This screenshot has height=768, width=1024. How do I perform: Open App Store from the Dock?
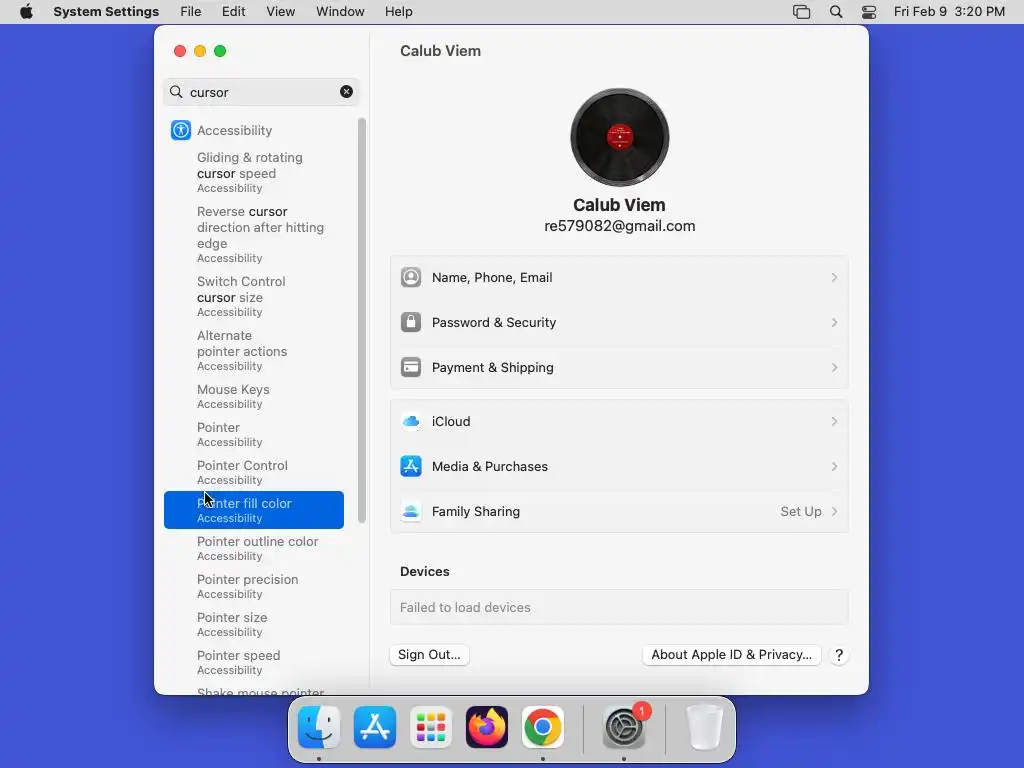tap(375, 727)
